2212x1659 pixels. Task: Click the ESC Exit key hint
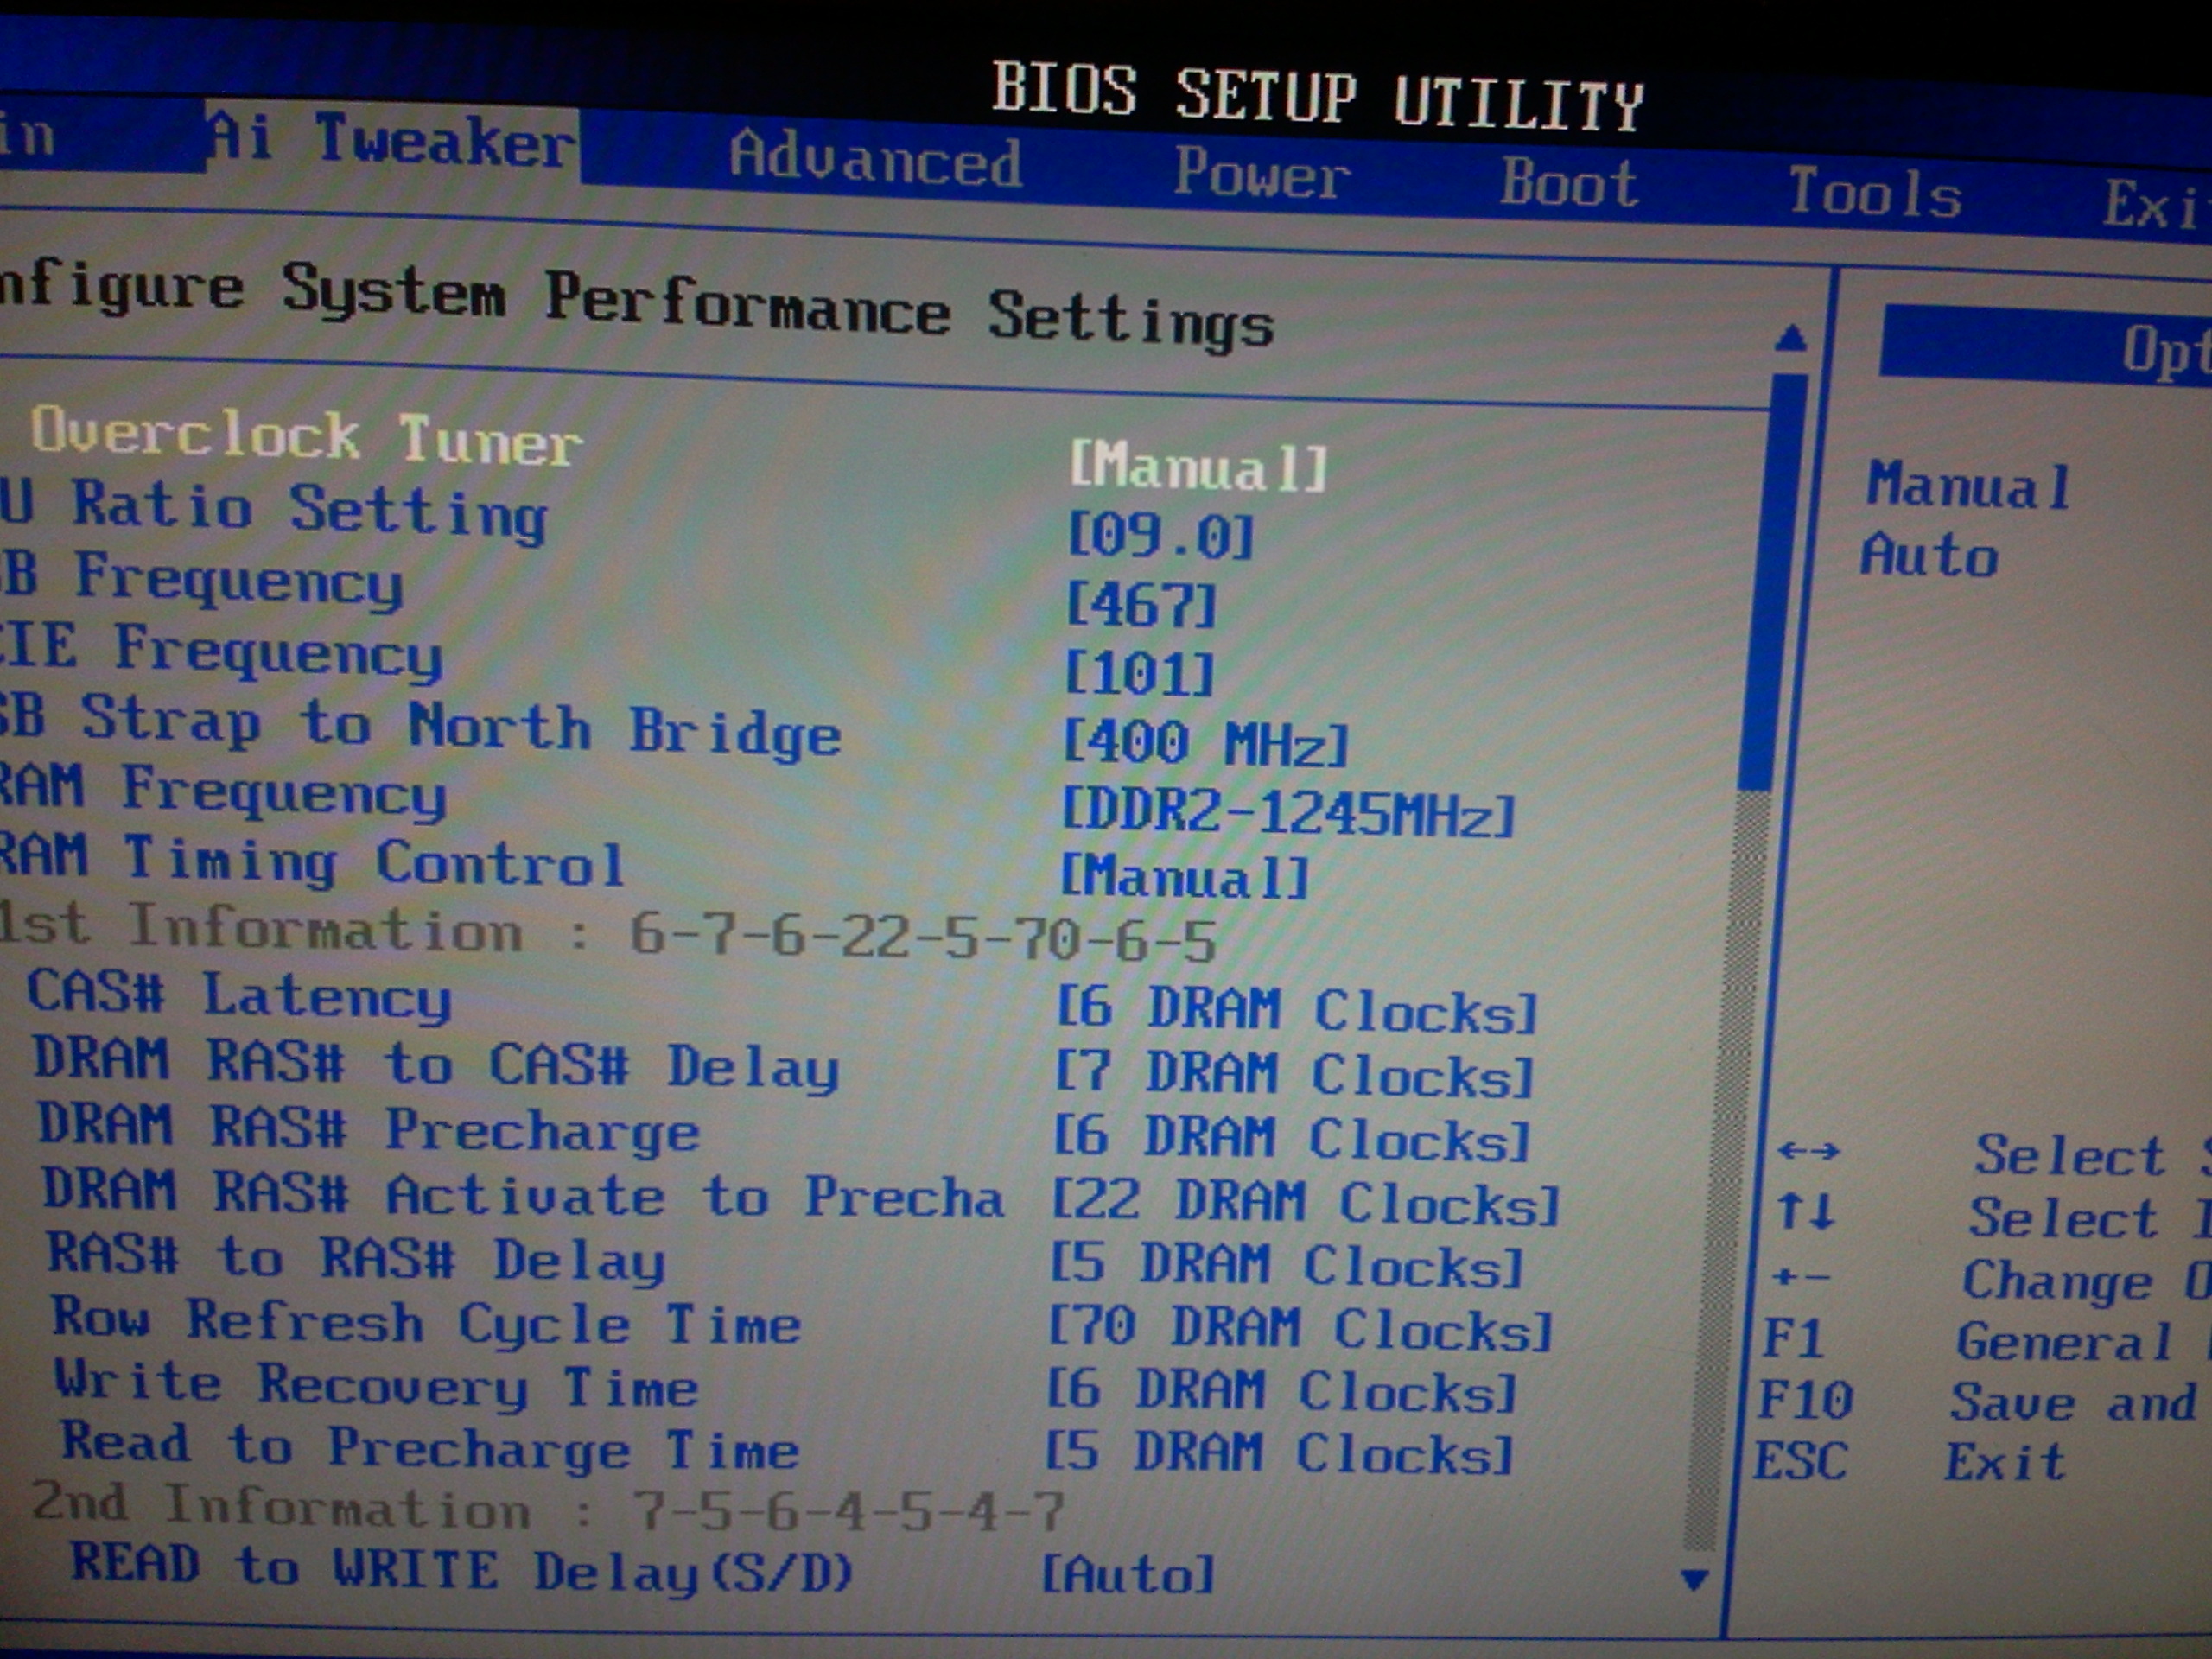1800,1462
